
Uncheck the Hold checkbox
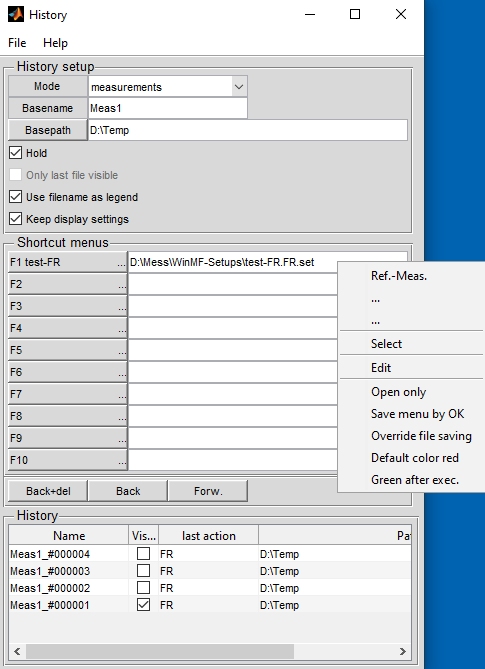(15, 153)
